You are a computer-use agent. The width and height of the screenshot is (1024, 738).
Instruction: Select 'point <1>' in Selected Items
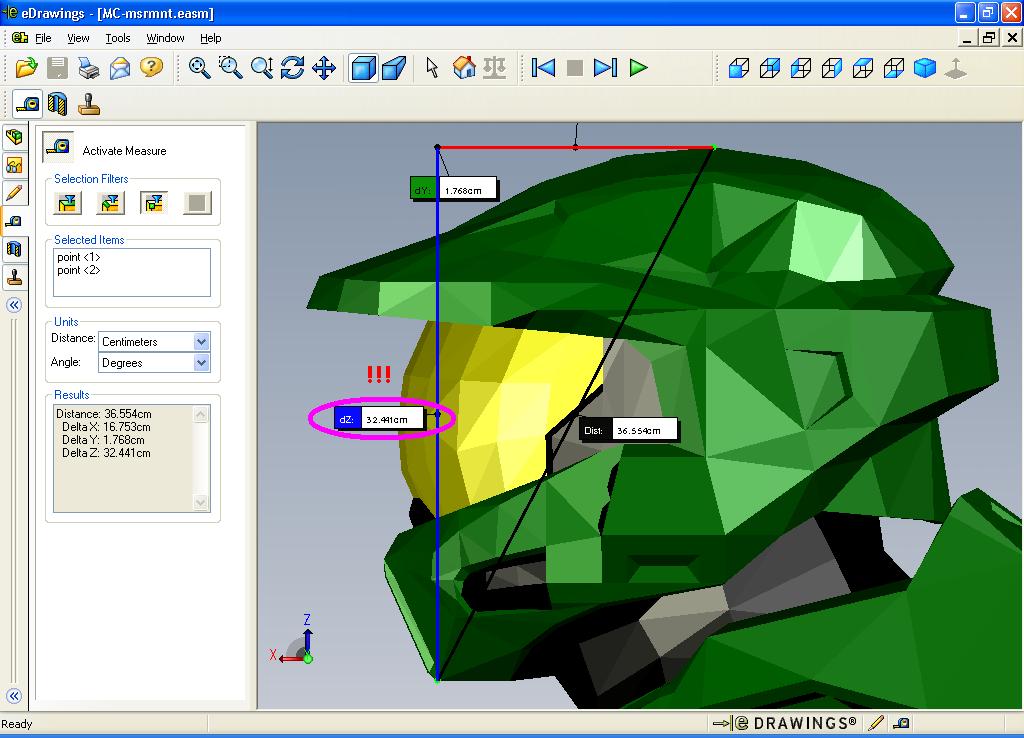(79, 257)
